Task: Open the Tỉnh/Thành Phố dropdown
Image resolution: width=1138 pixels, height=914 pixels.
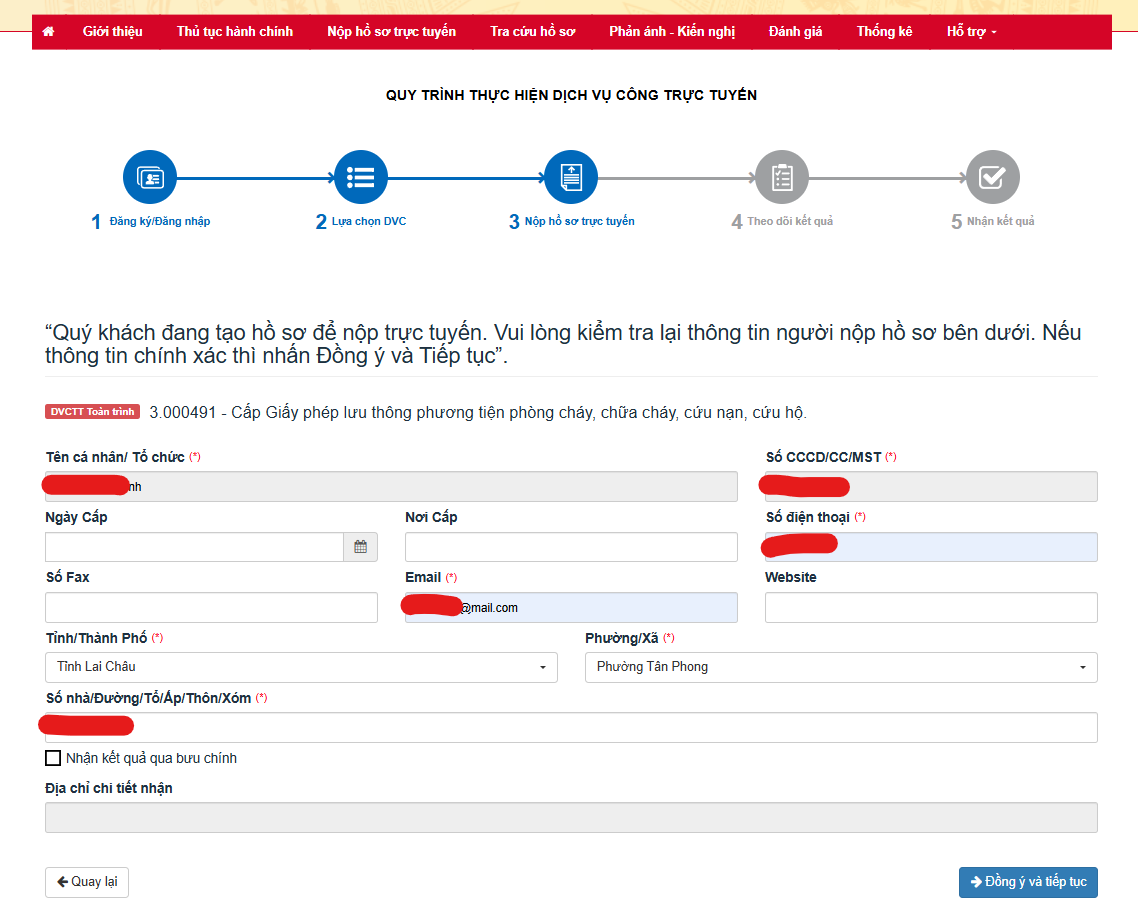Action: (x=301, y=667)
